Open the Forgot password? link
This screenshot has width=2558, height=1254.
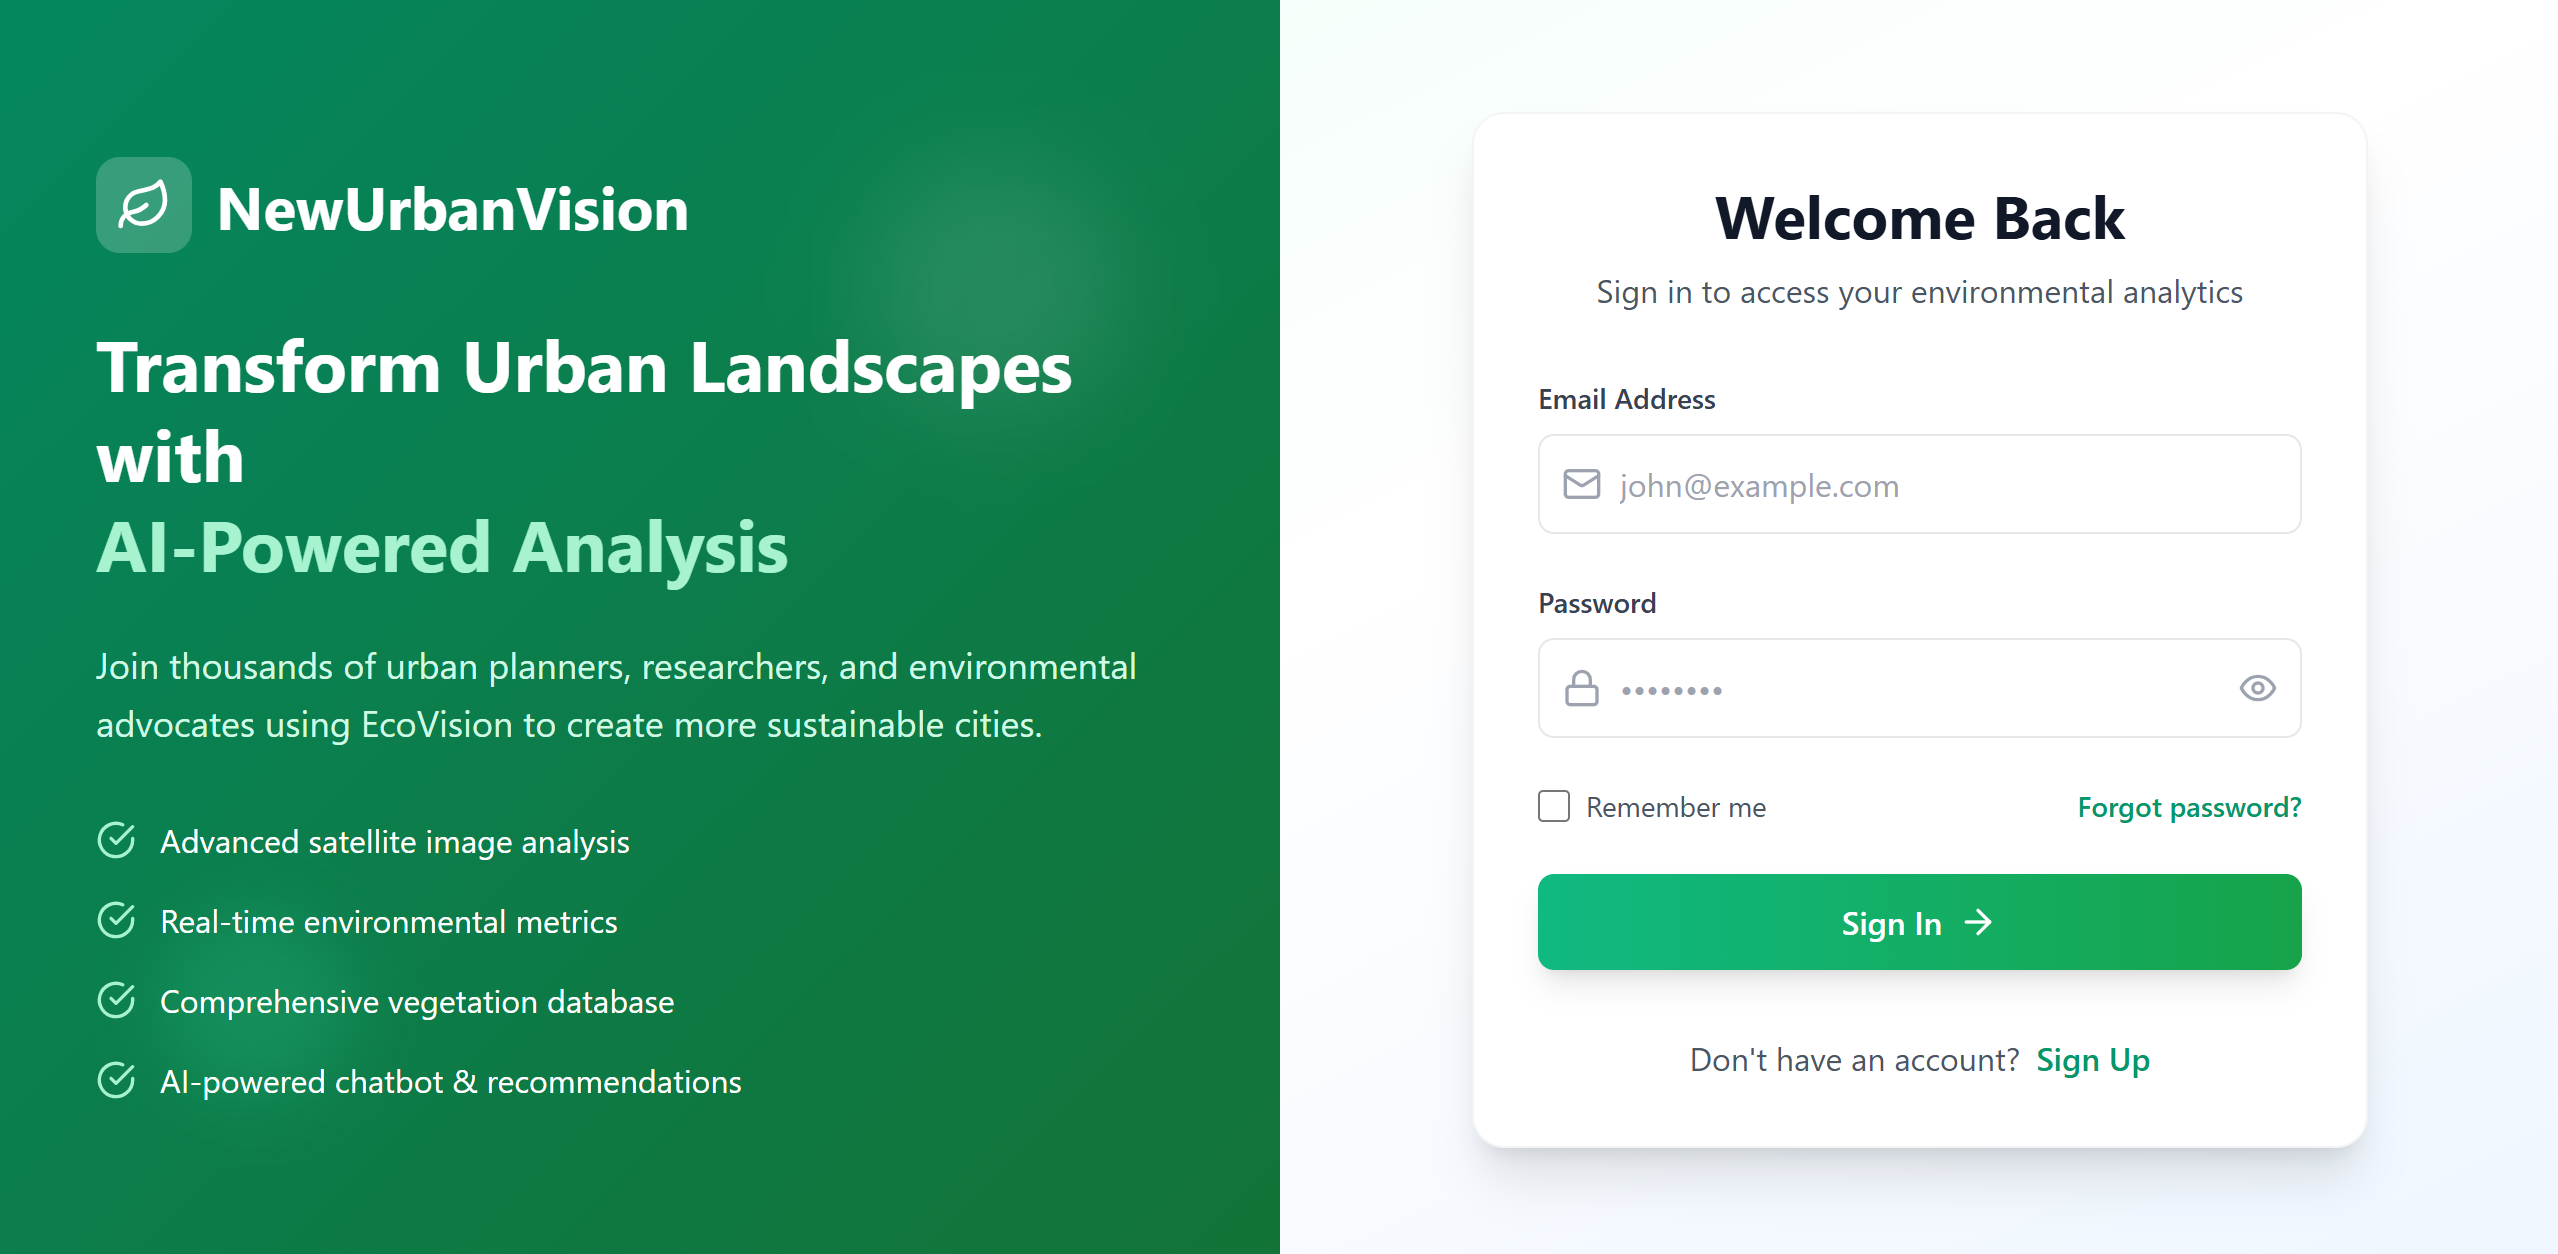[2188, 807]
